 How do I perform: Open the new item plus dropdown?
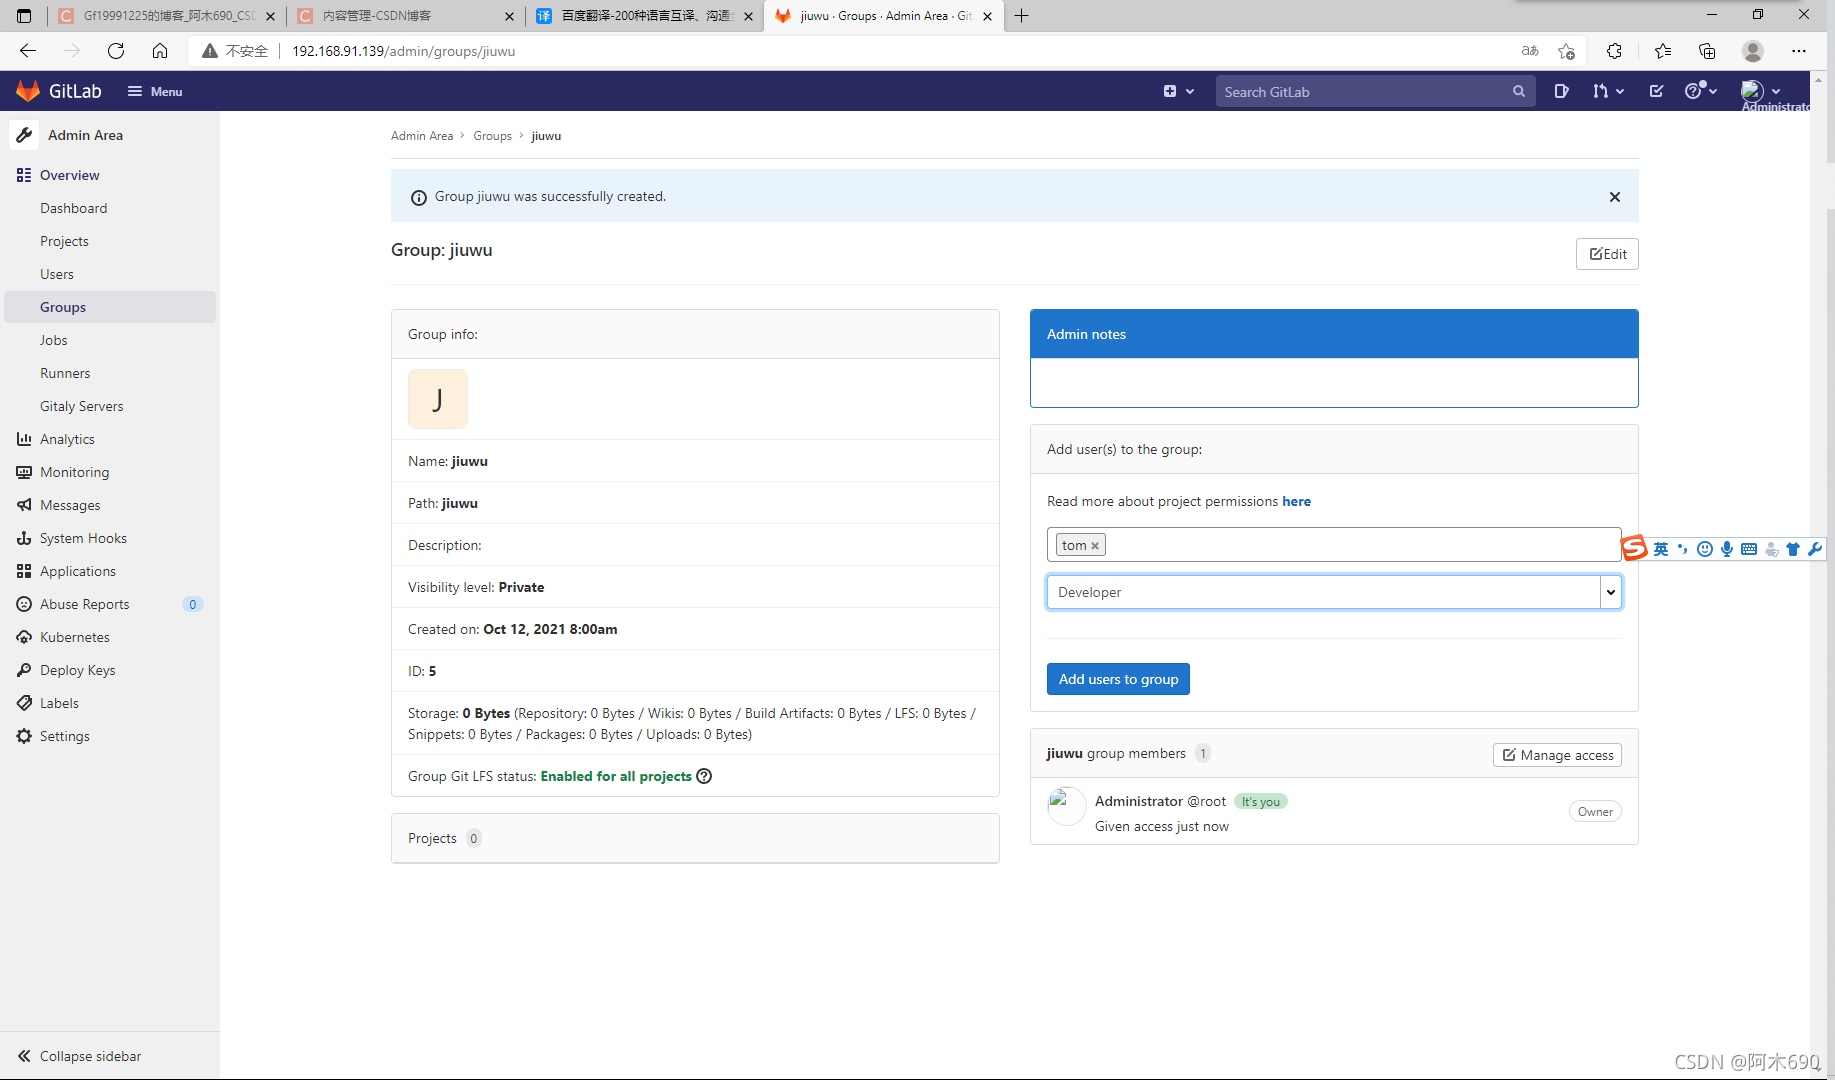[x=1179, y=91]
